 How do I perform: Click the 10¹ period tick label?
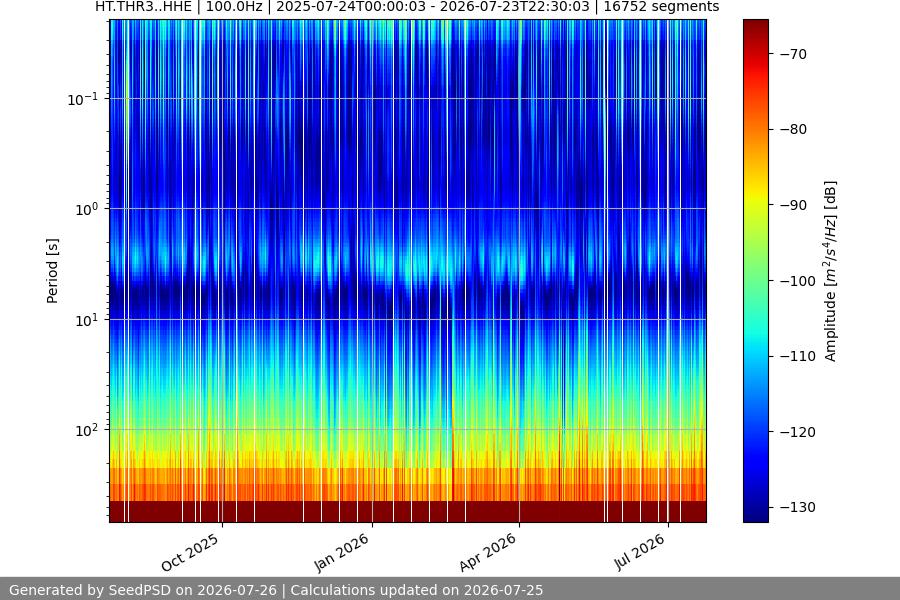87,320
